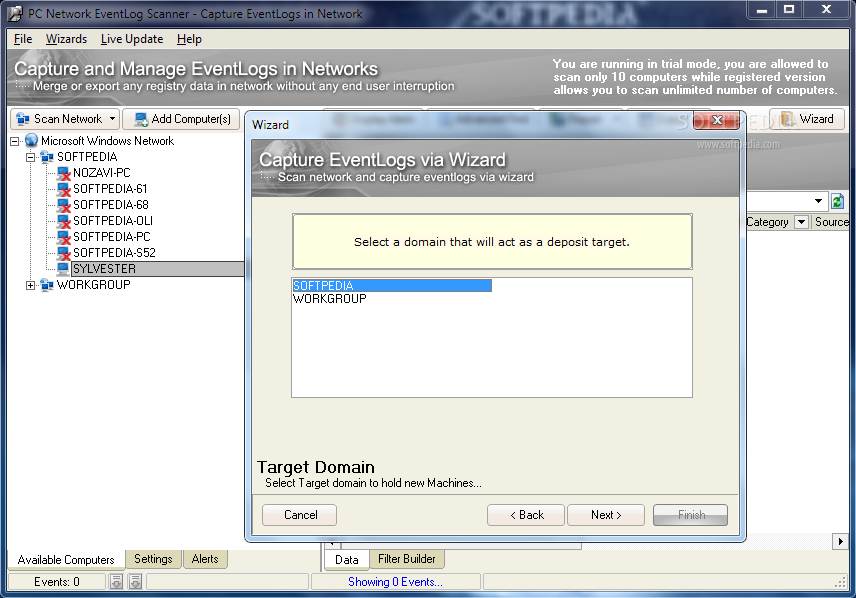This screenshot has height=598, width=856.
Task: Click Next in the wizard
Action: point(606,515)
